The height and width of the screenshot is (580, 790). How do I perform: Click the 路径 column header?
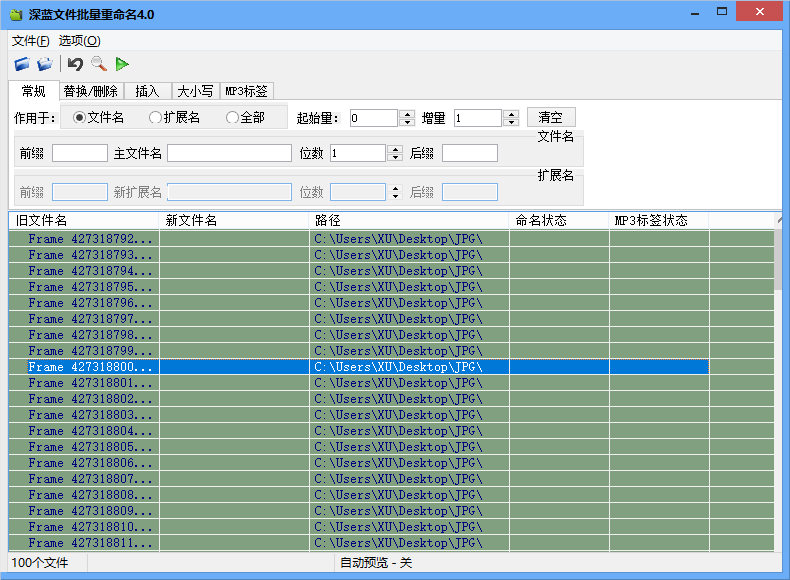tap(409, 220)
